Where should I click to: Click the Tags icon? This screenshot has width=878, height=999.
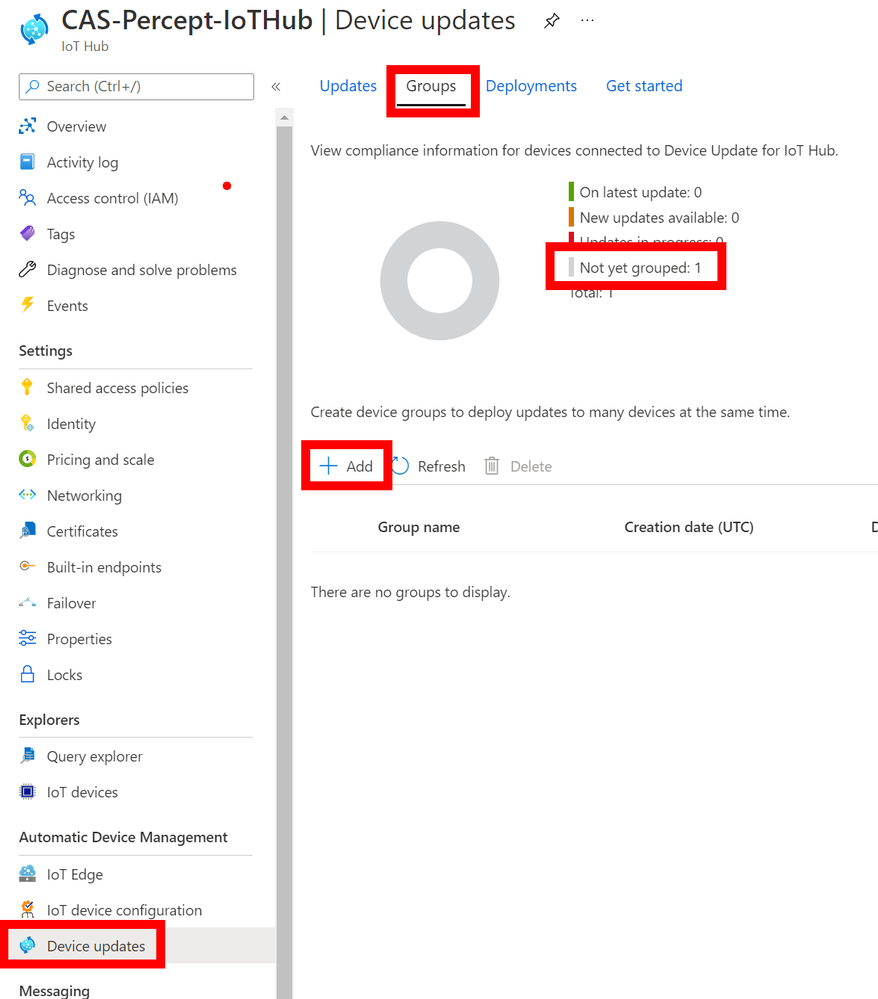point(27,234)
